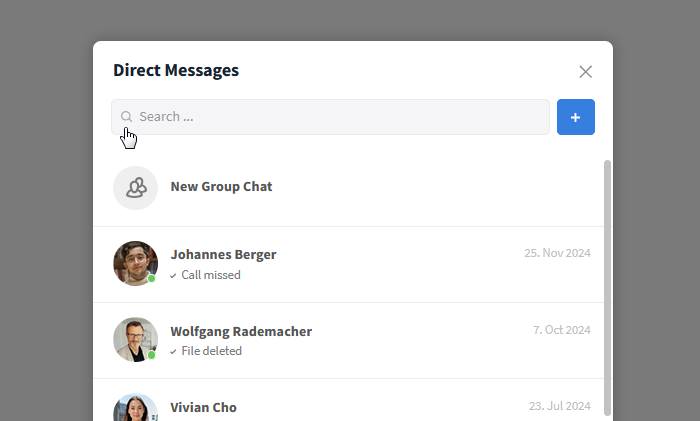700x421 pixels.
Task: Open Johannes Berger's avatar
Action: pos(135,263)
